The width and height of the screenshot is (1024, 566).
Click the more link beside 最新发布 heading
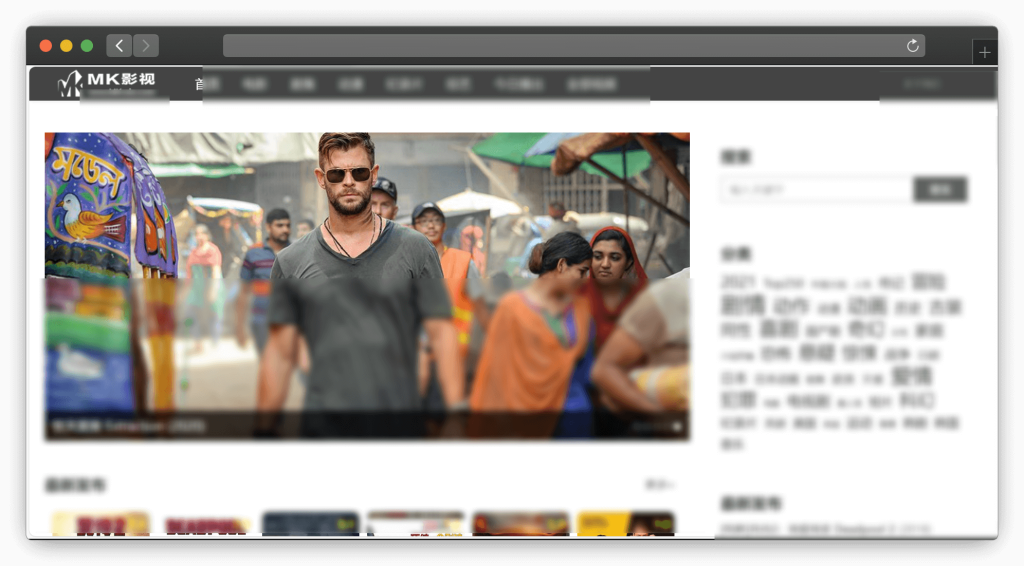(658, 485)
